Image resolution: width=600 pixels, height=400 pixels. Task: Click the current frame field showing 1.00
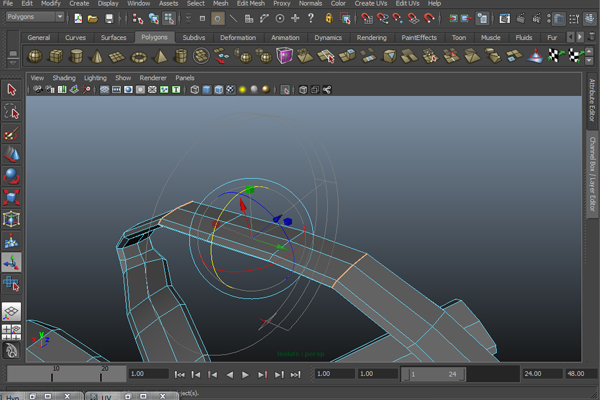(x=148, y=374)
